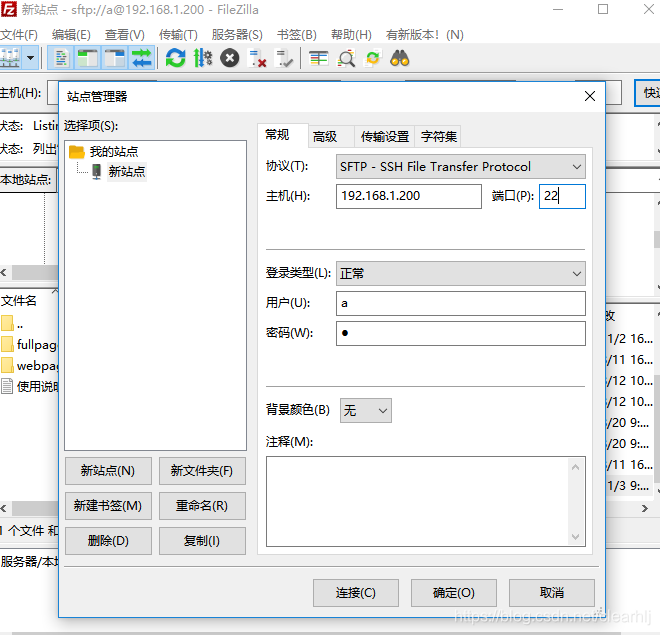This screenshot has height=635, width=660.
Task: Click the 新文件夹(F) button
Action: click(202, 471)
